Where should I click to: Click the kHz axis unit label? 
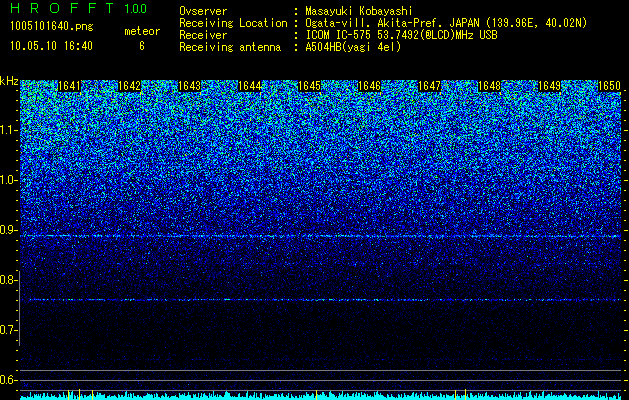tap(9, 81)
